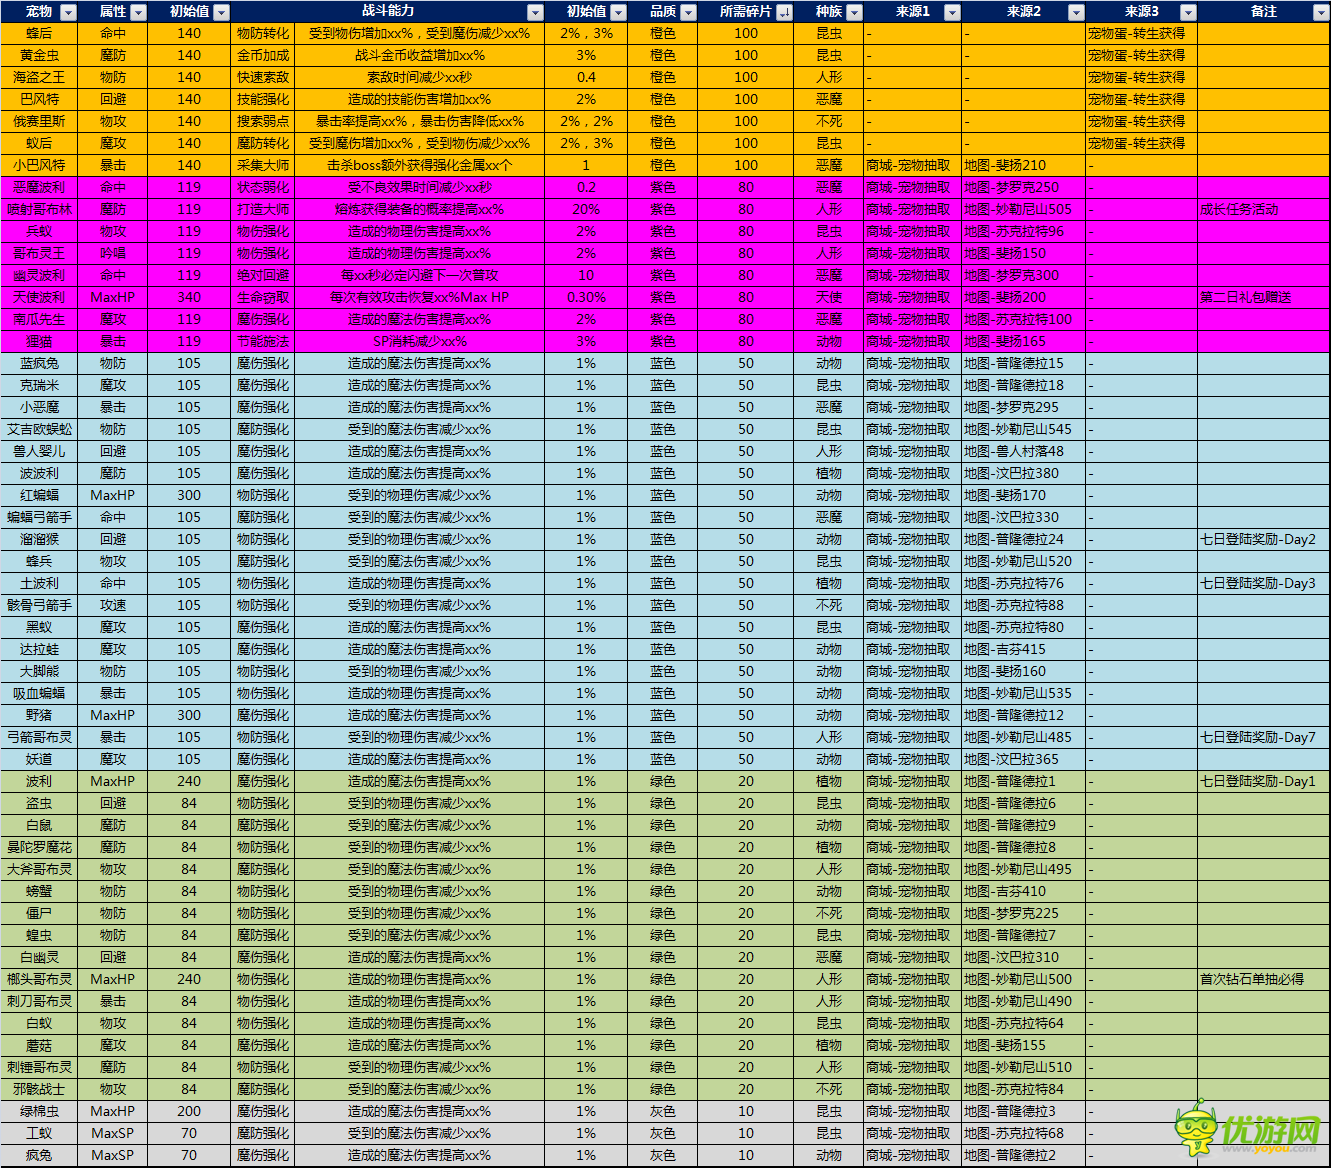
Task: Select the skill cell 节能施法
Action: [x=263, y=341]
